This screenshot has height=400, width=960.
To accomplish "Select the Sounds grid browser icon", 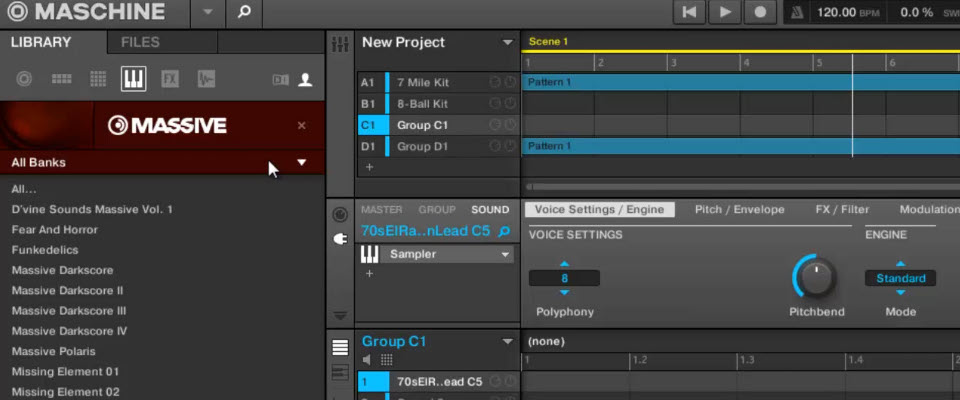I will 98,79.
